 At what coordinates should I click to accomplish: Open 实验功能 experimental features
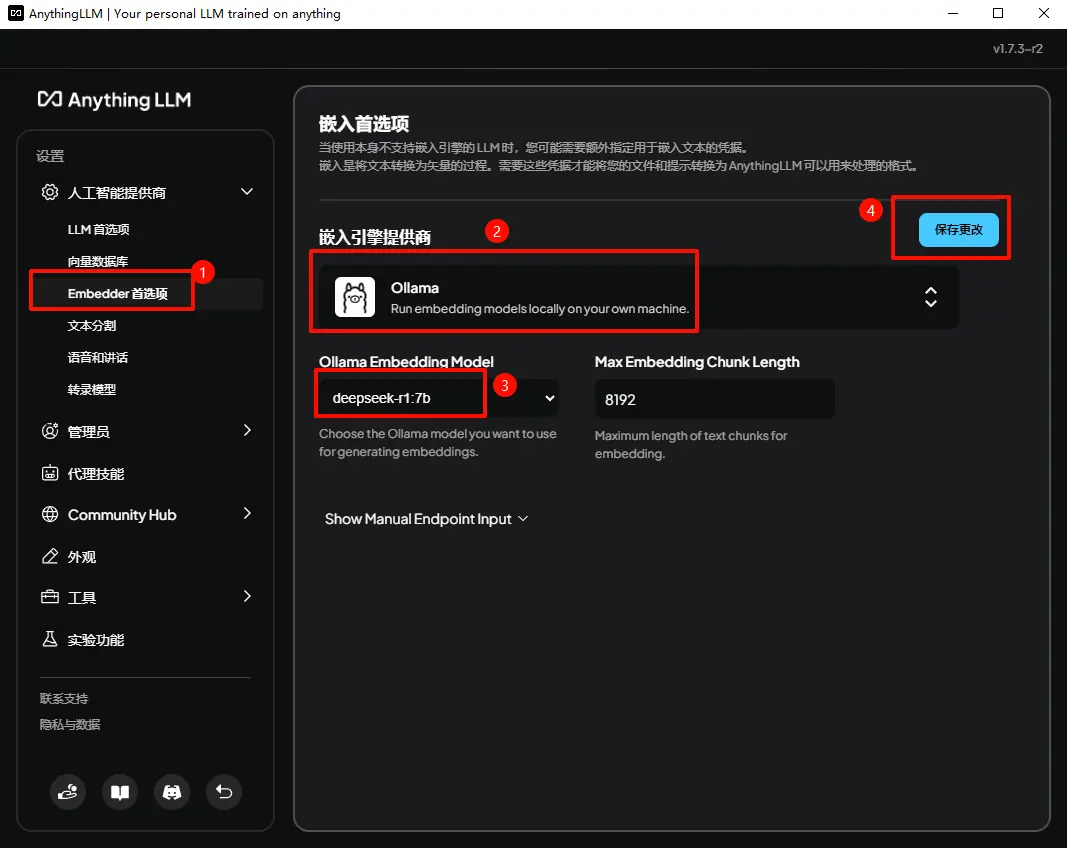[96, 640]
